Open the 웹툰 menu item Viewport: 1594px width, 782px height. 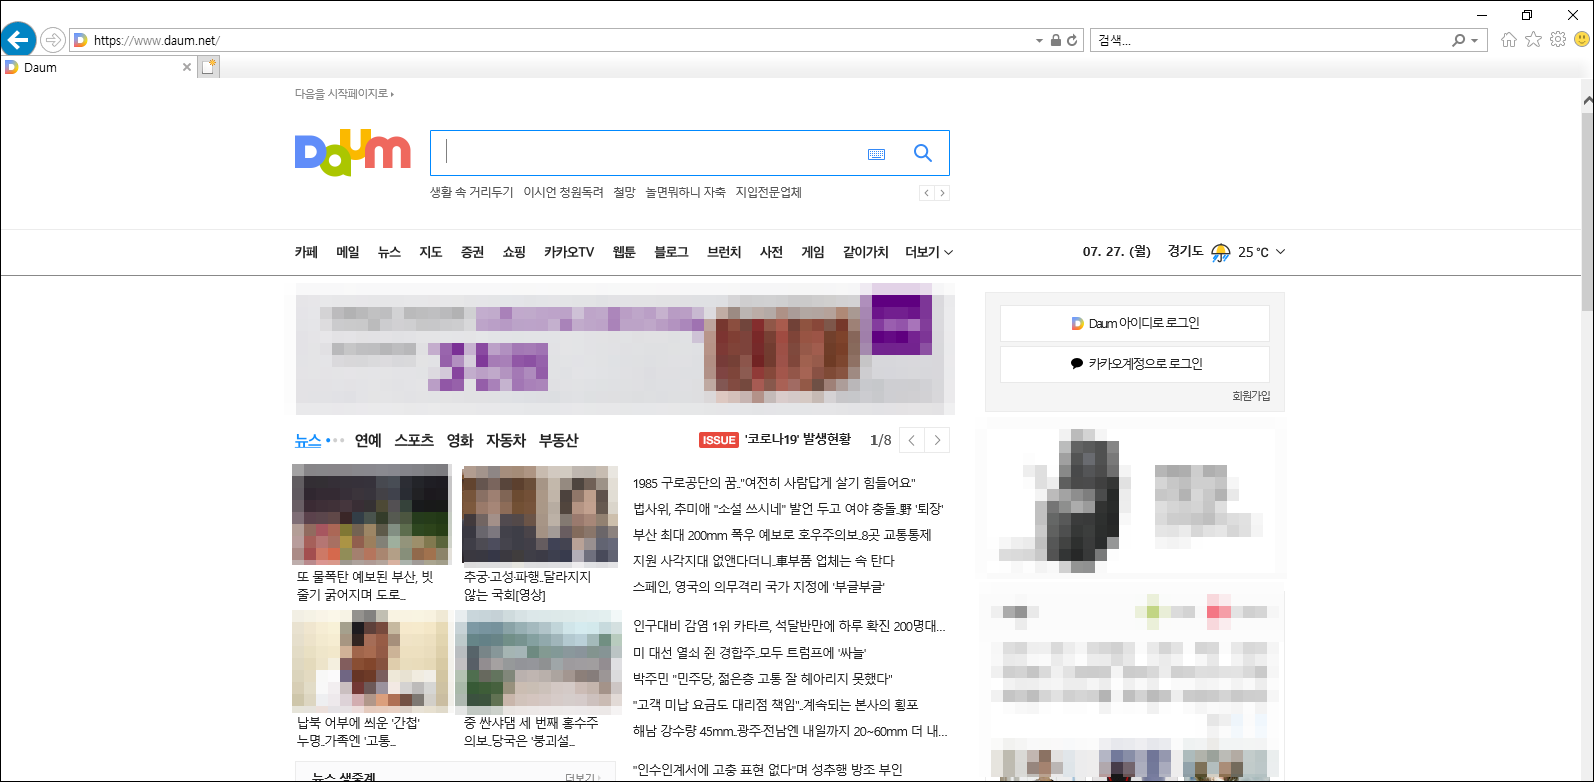click(x=624, y=252)
